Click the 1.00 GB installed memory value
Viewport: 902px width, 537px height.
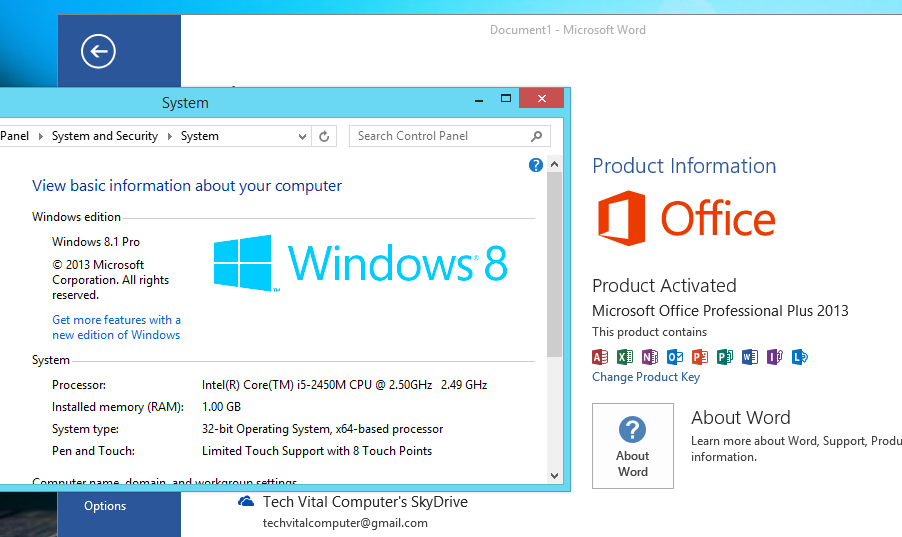click(x=221, y=407)
